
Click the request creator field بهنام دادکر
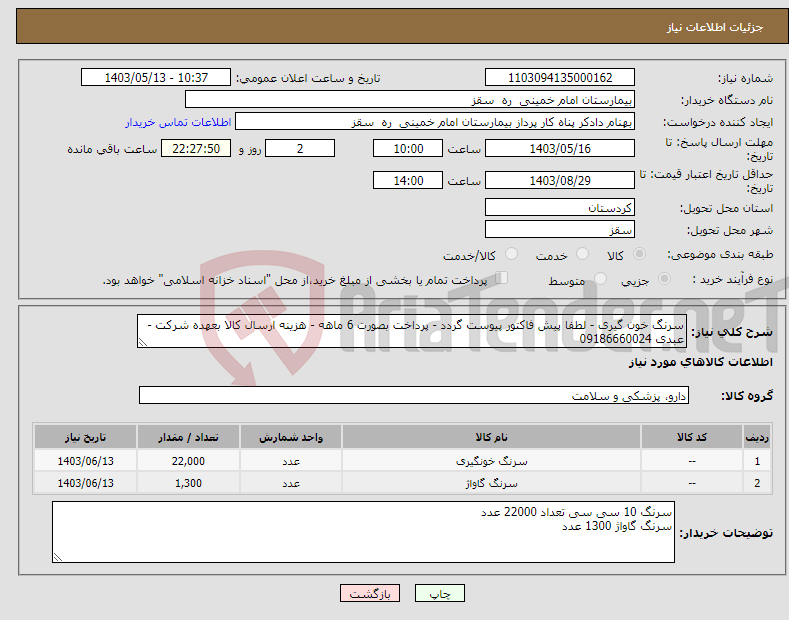(x=435, y=122)
